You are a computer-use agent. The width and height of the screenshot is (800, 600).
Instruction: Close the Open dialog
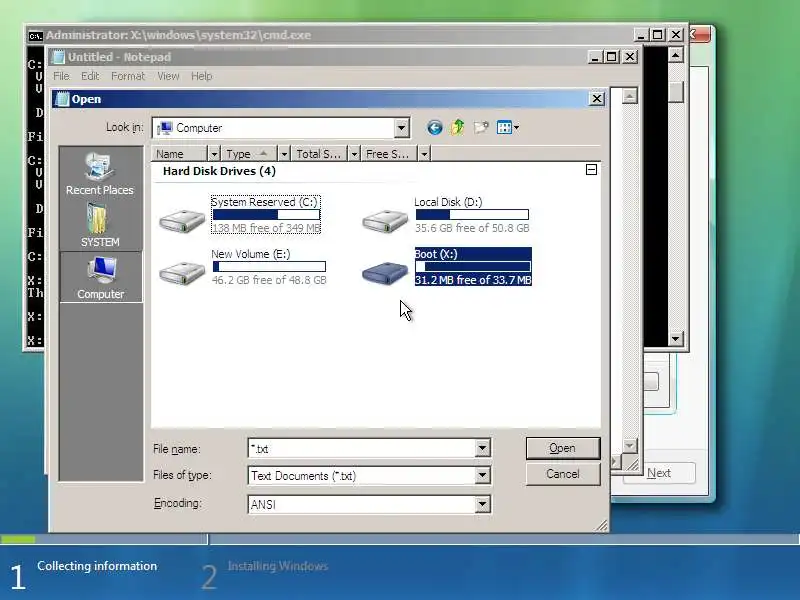597,98
